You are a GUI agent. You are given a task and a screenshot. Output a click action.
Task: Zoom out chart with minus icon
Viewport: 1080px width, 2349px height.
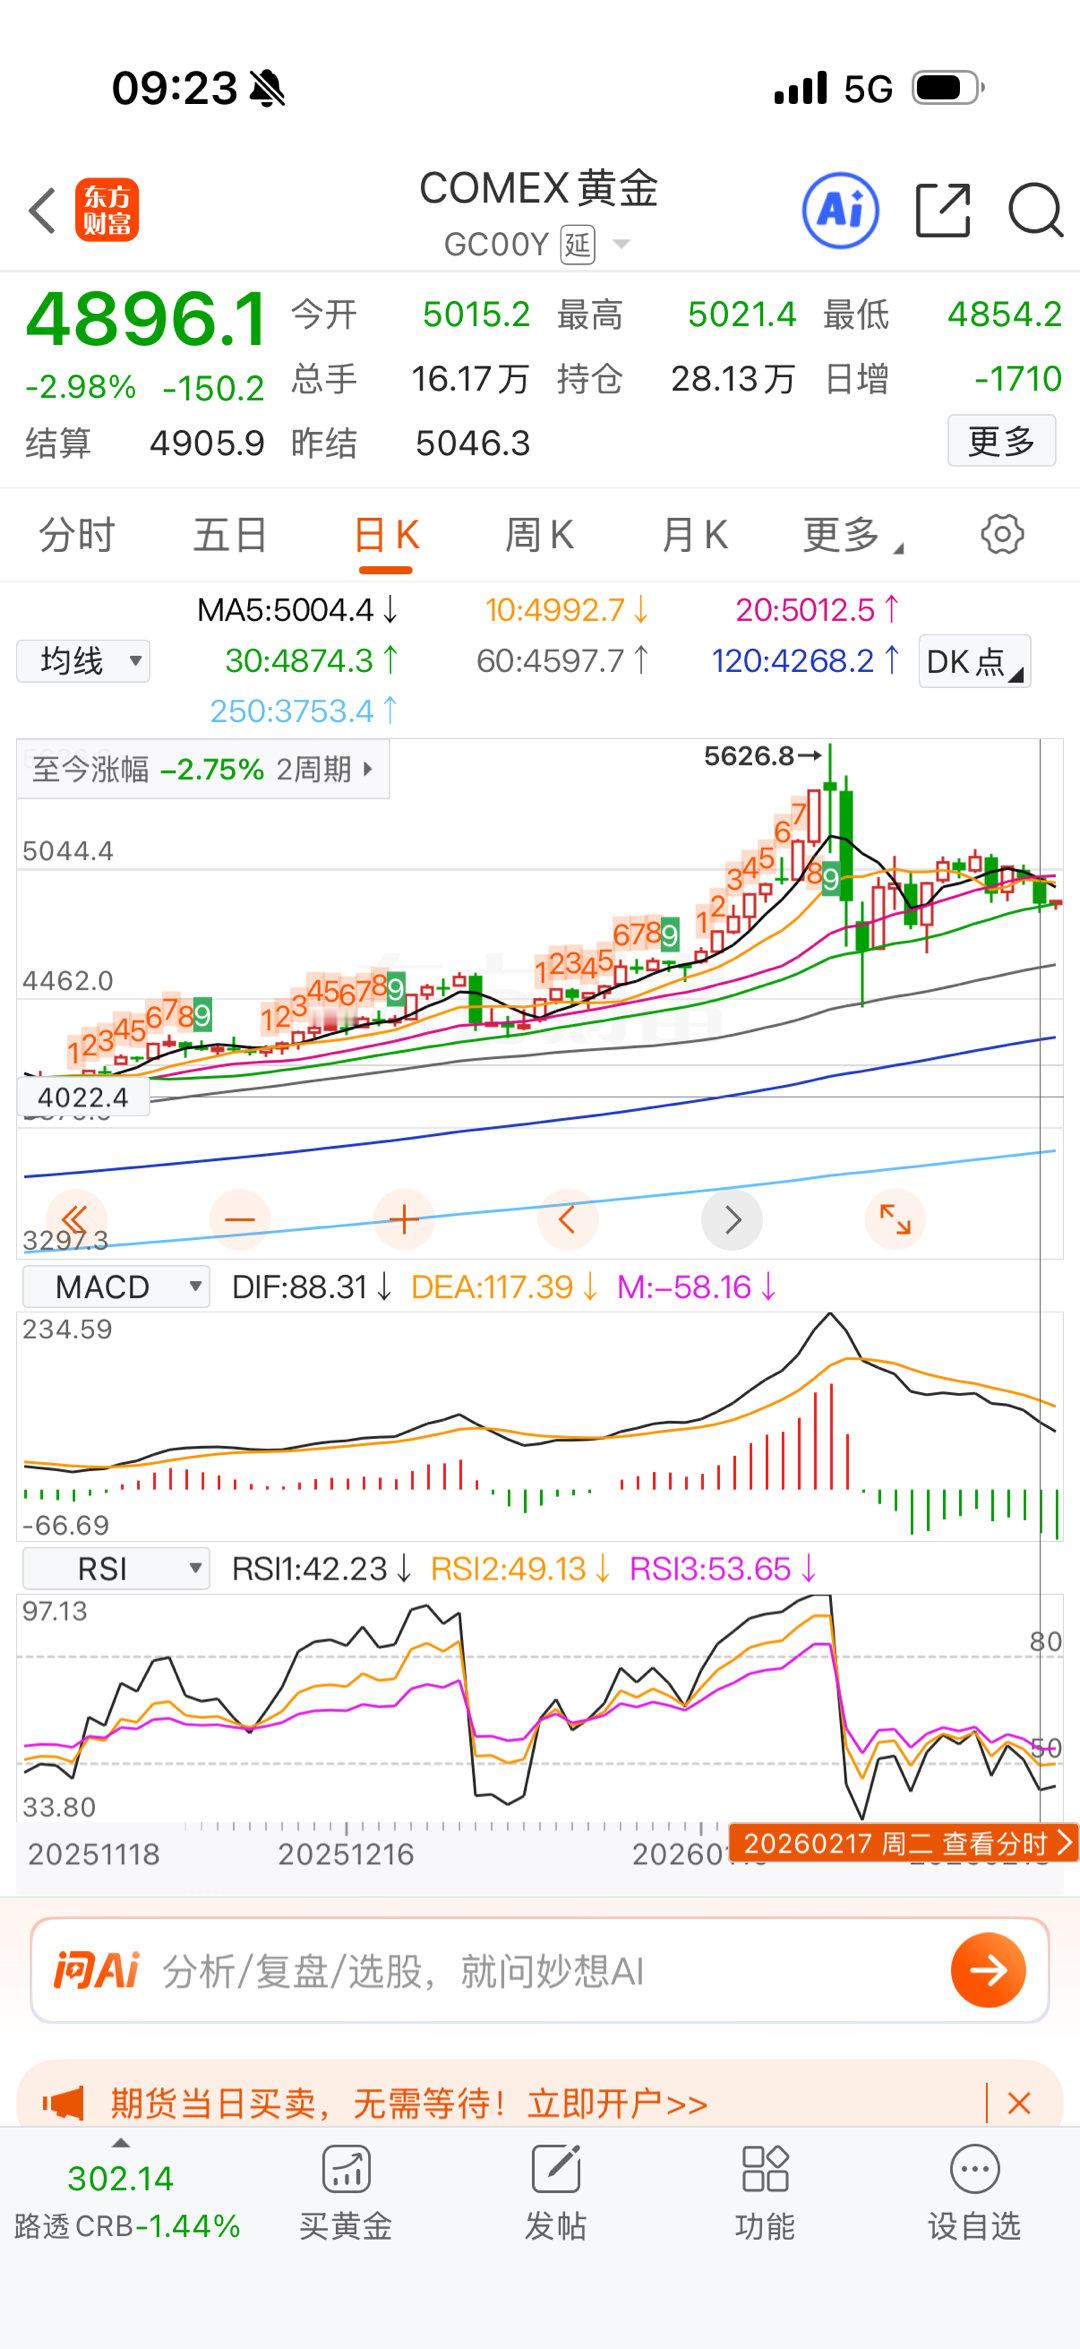[x=240, y=1219]
